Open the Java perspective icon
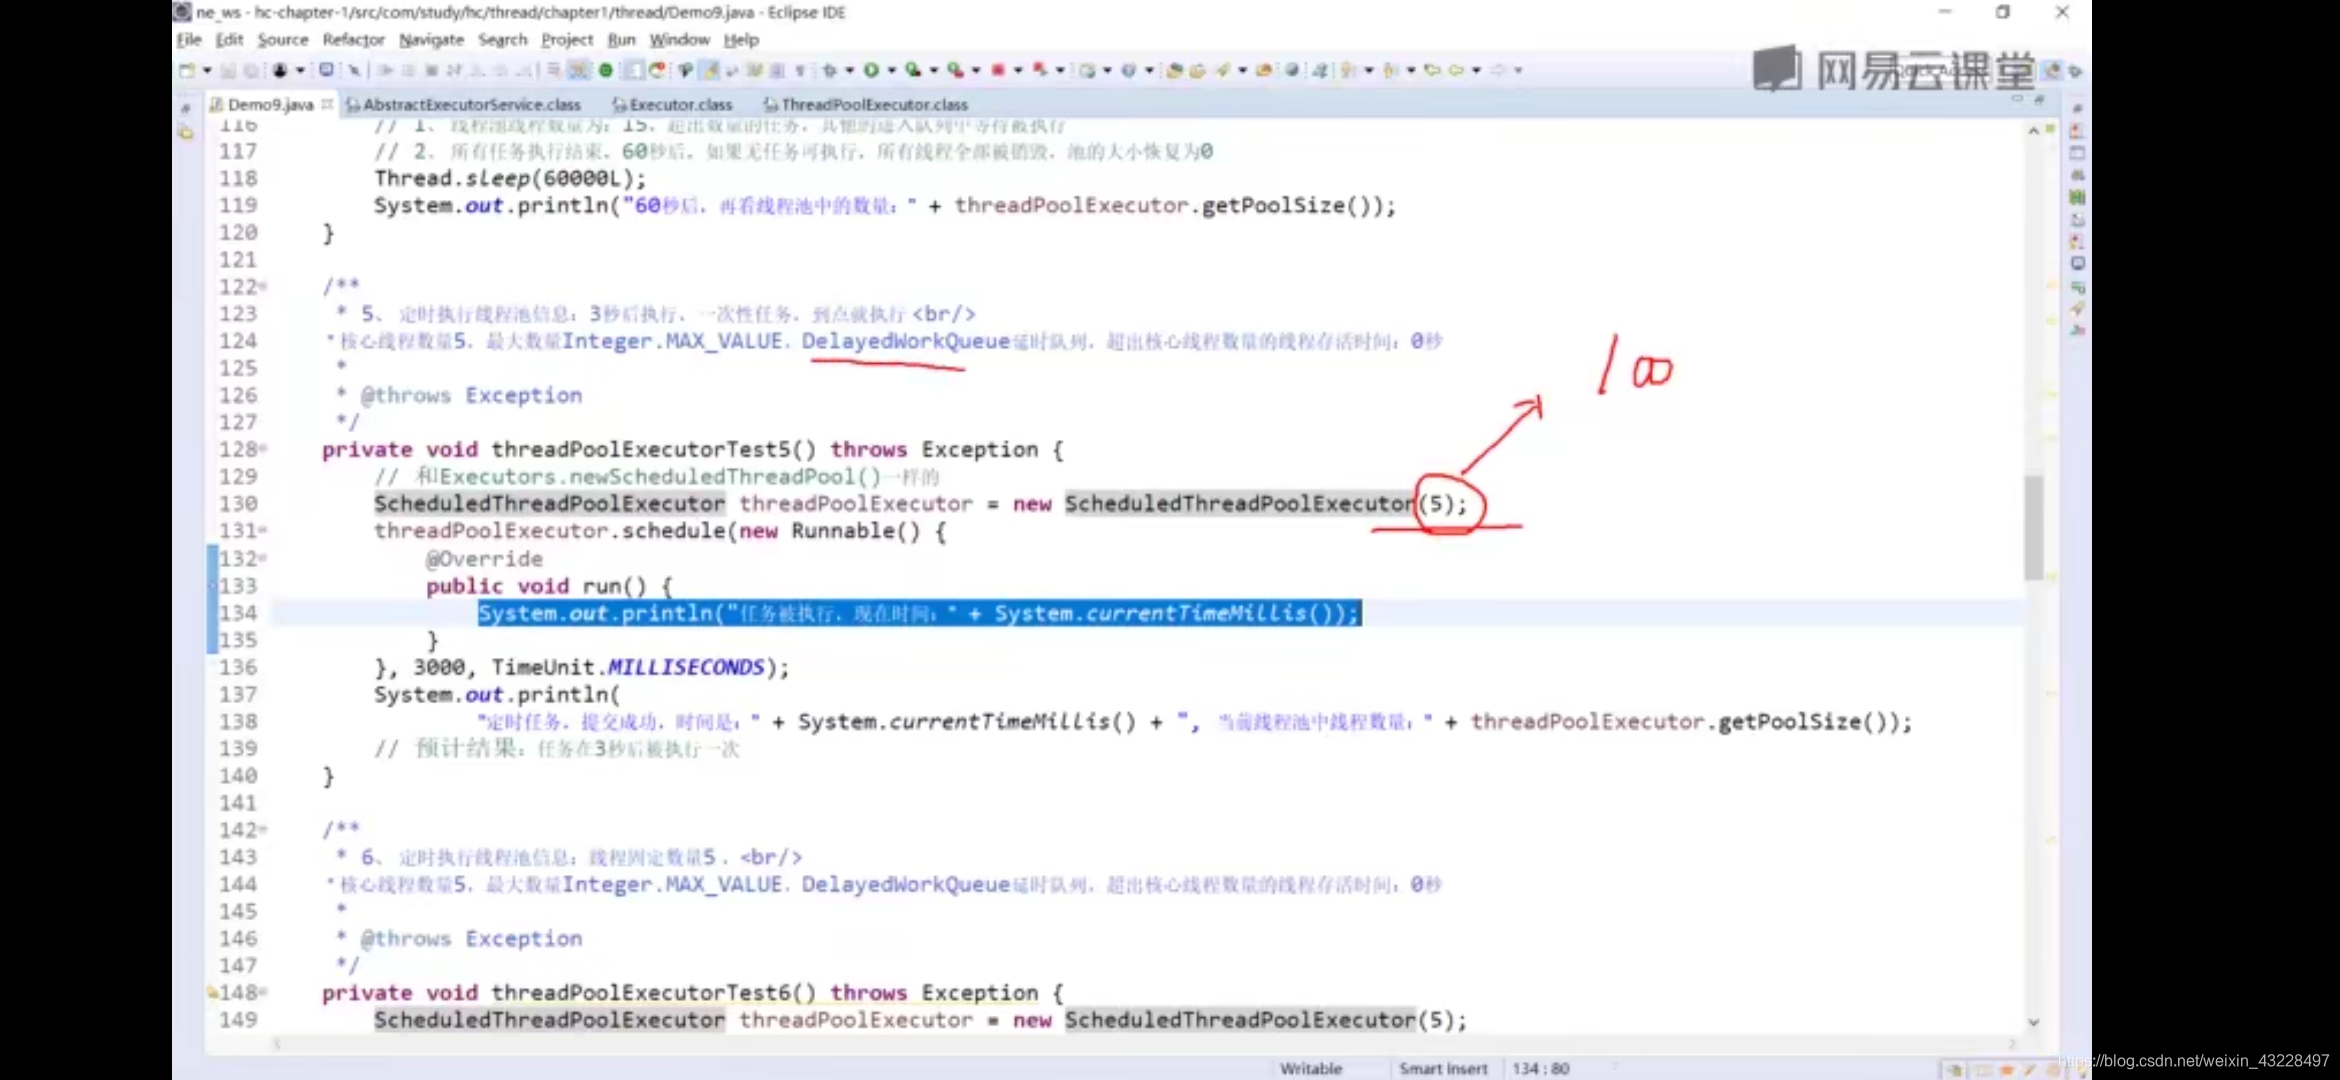The image size is (2340, 1080). point(2051,71)
